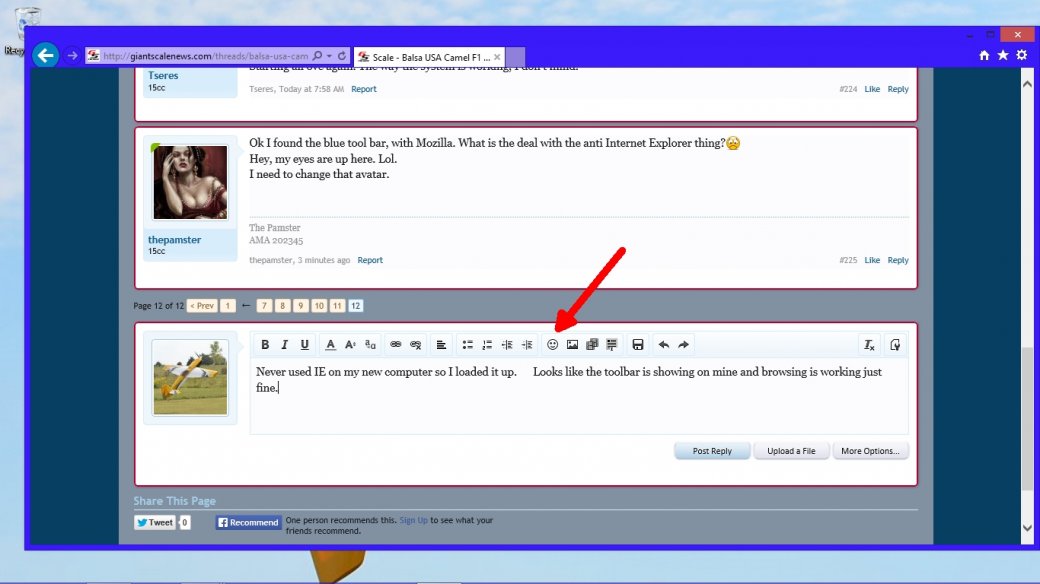Share the page with Tweet button
The image size is (1040, 584).
[155, 522]
